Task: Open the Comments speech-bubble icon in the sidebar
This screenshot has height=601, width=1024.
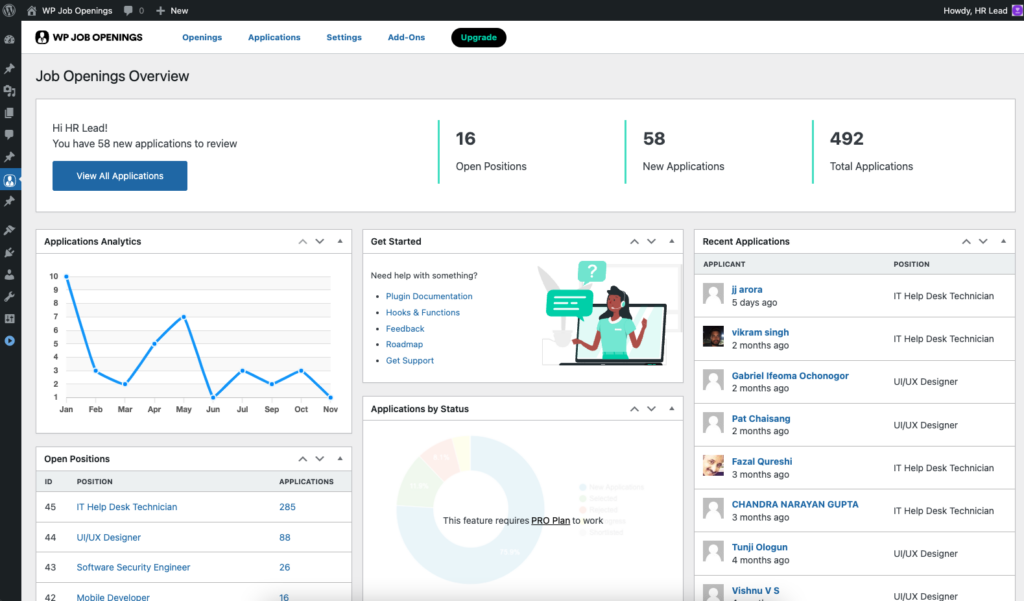Action: (x=10, y=134)
